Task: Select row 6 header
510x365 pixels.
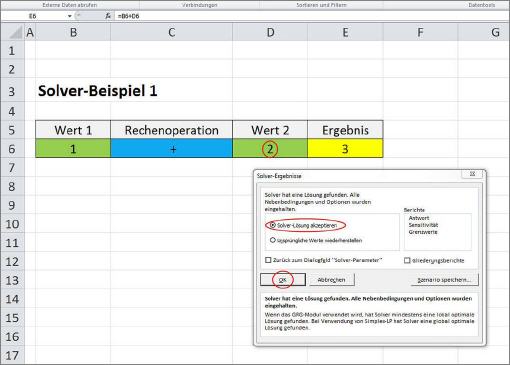Action: tap(12, 149)
